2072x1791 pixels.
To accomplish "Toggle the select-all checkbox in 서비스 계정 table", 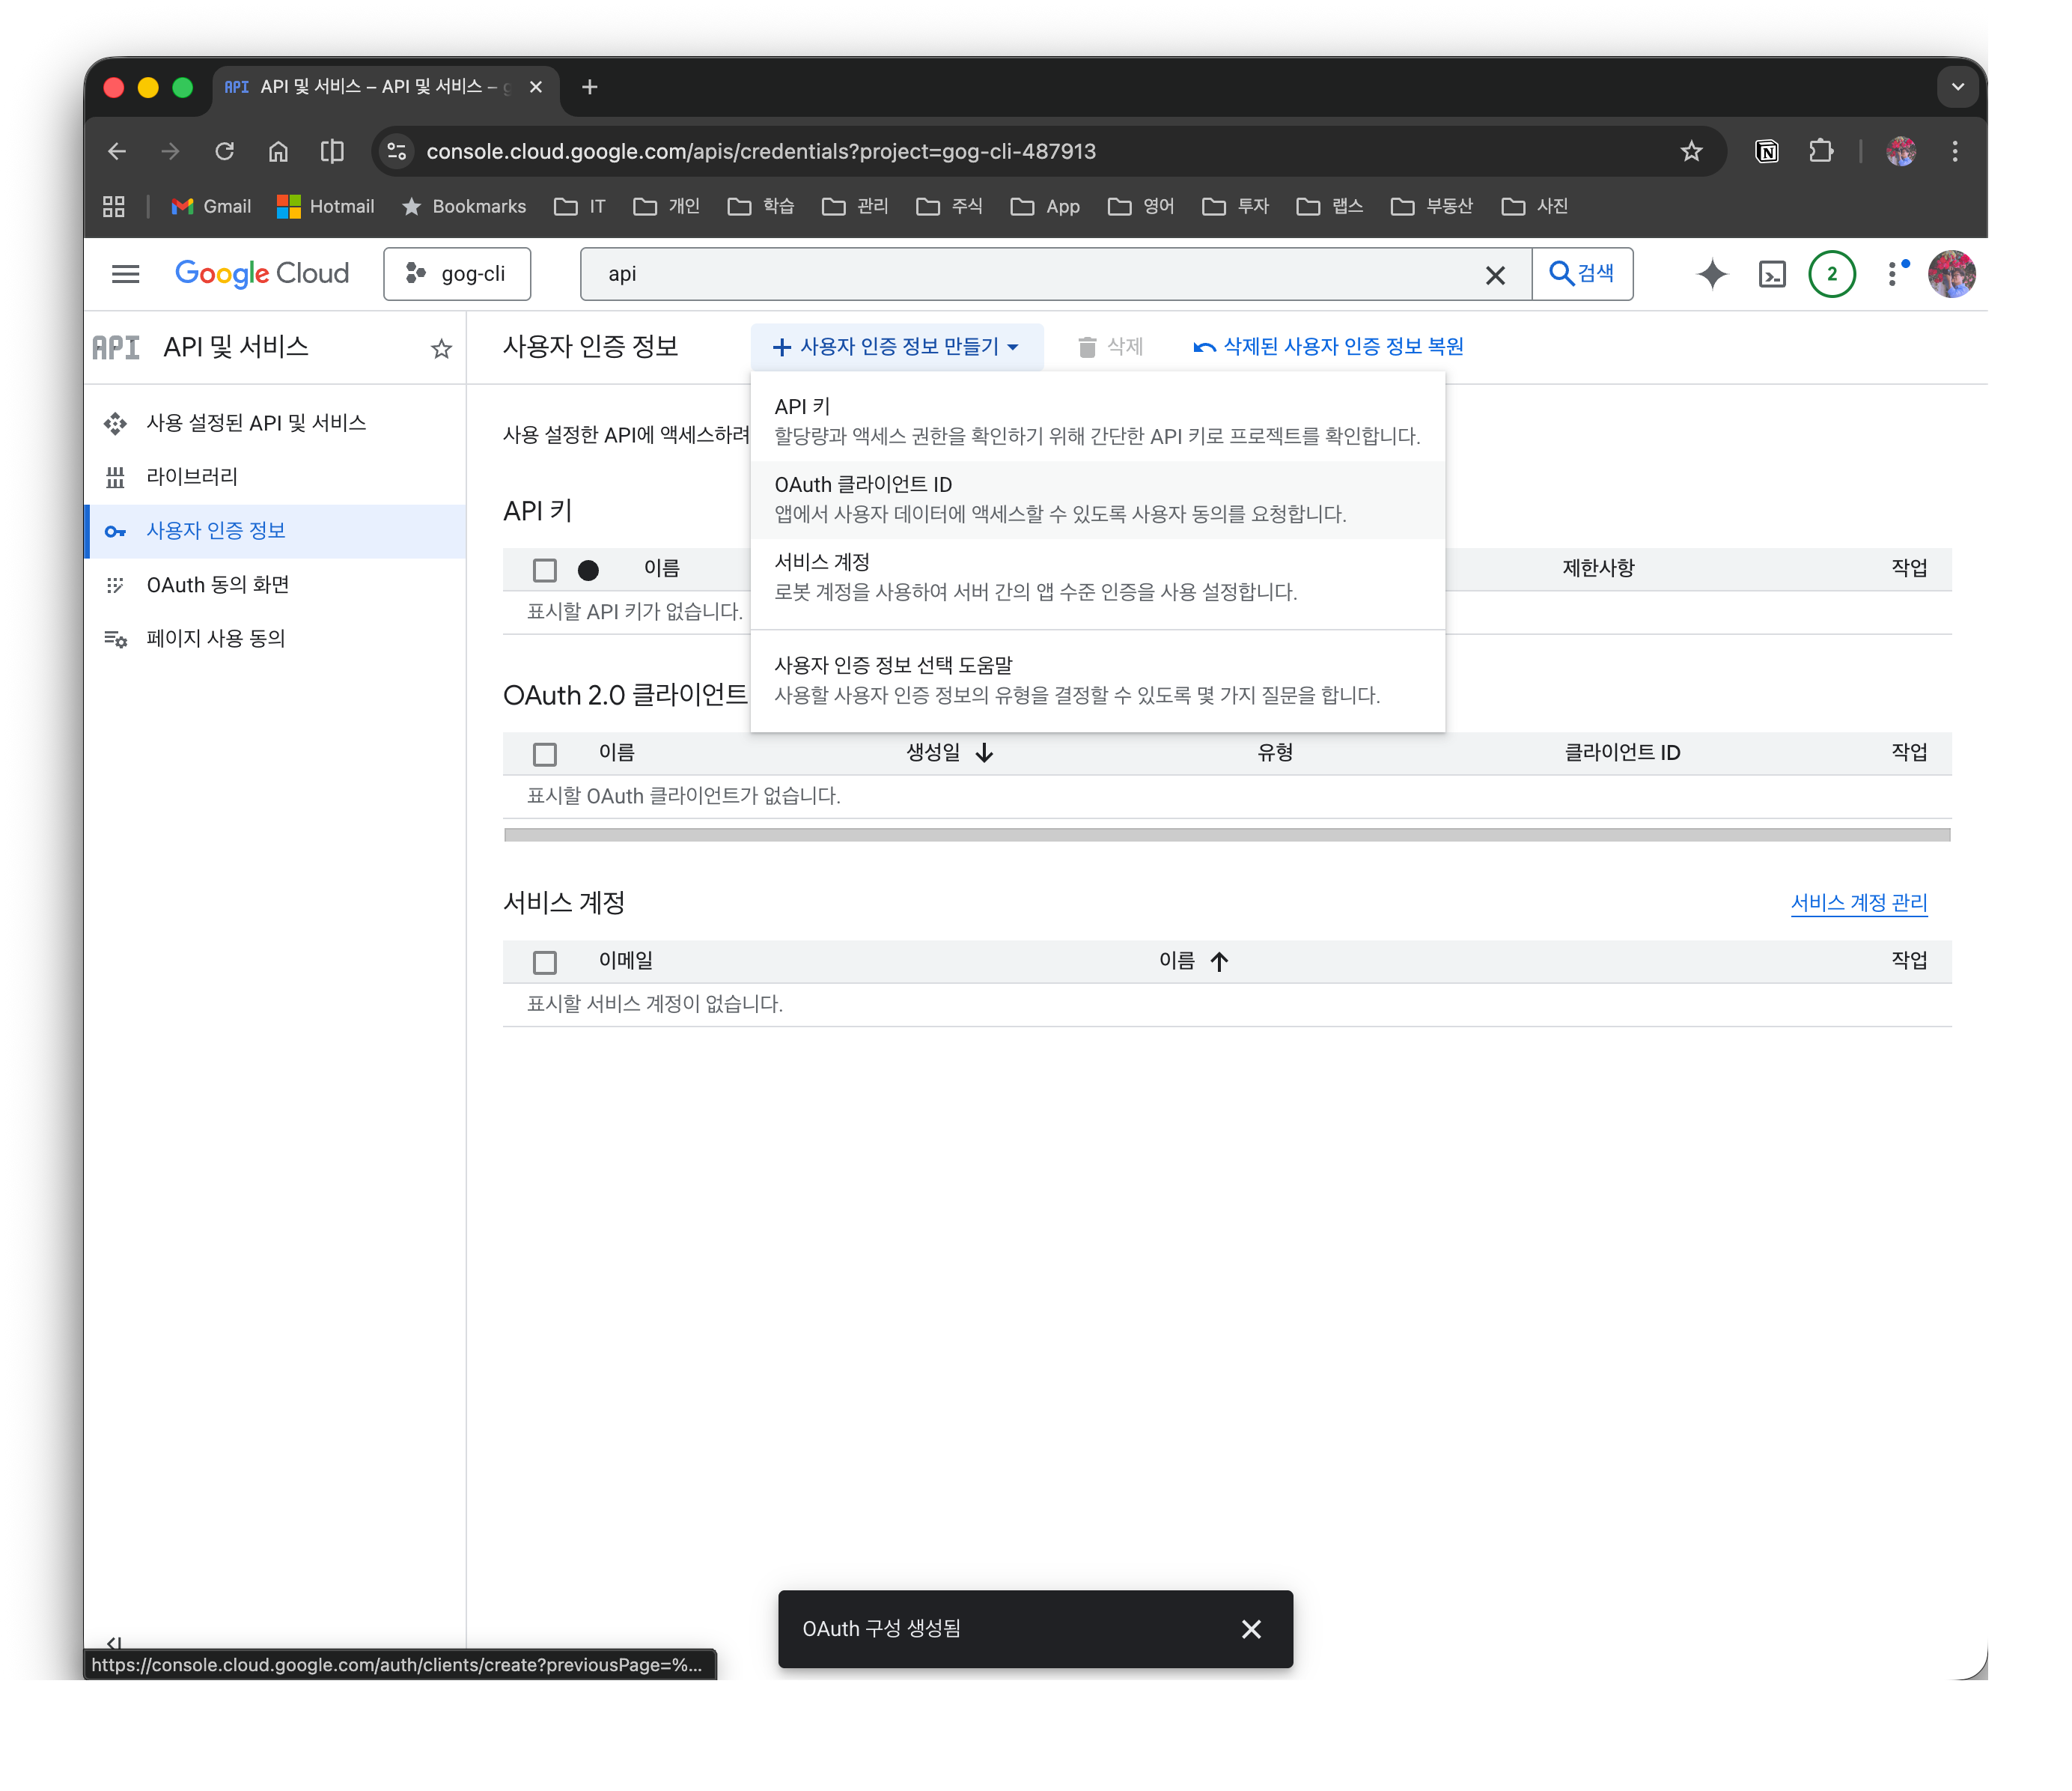I will coord(545,961).
